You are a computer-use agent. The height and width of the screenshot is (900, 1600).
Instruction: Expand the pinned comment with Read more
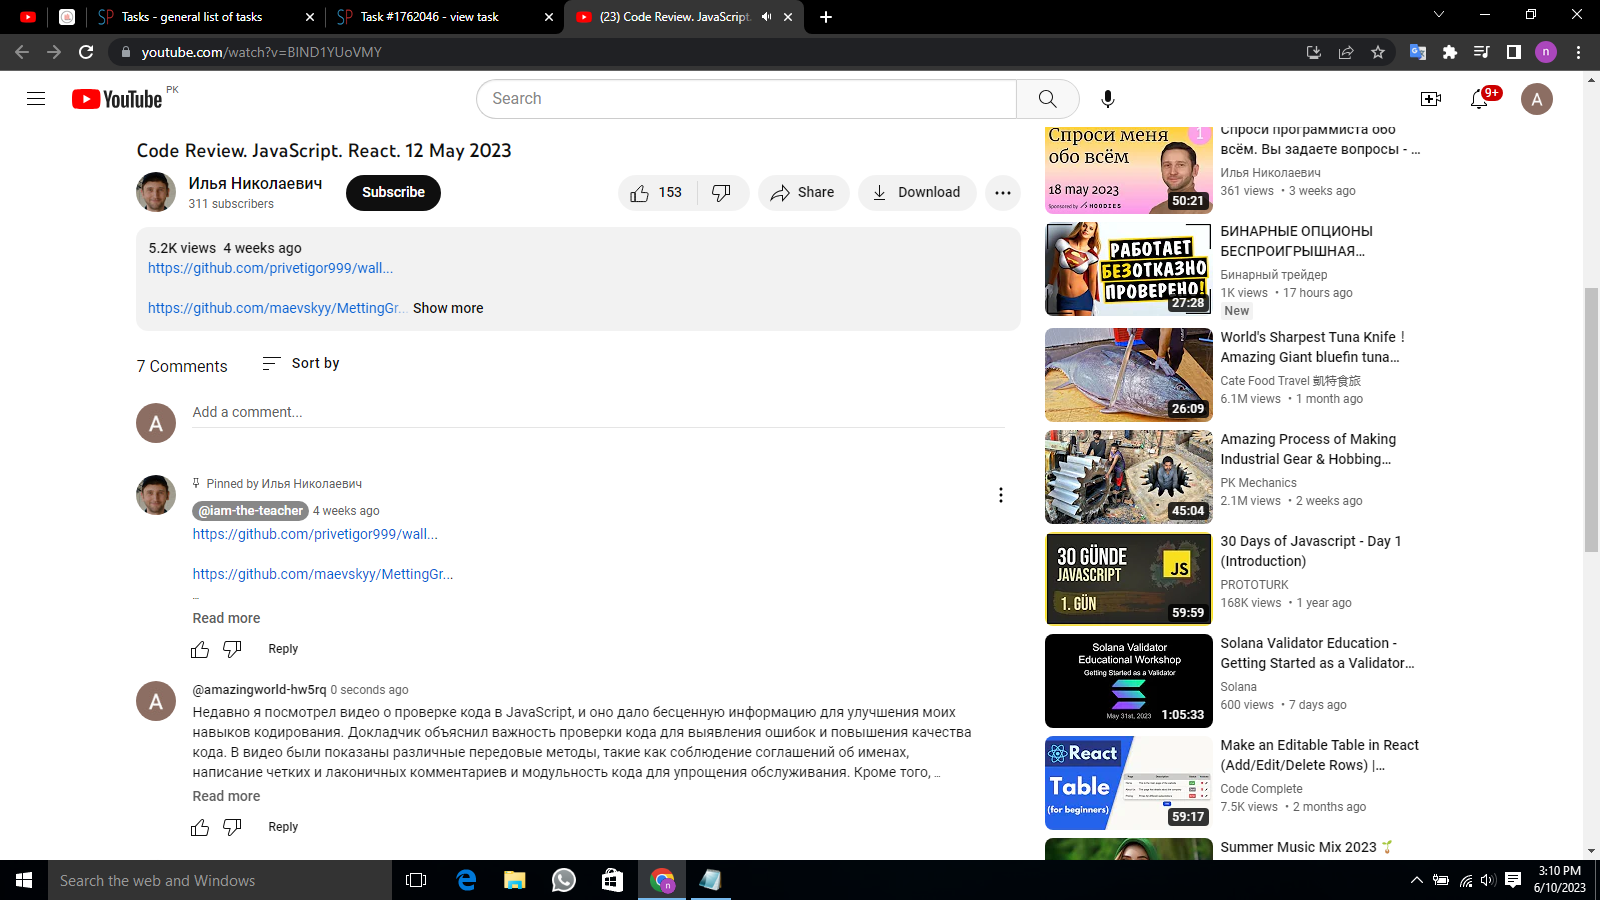[x=226, y=619]
